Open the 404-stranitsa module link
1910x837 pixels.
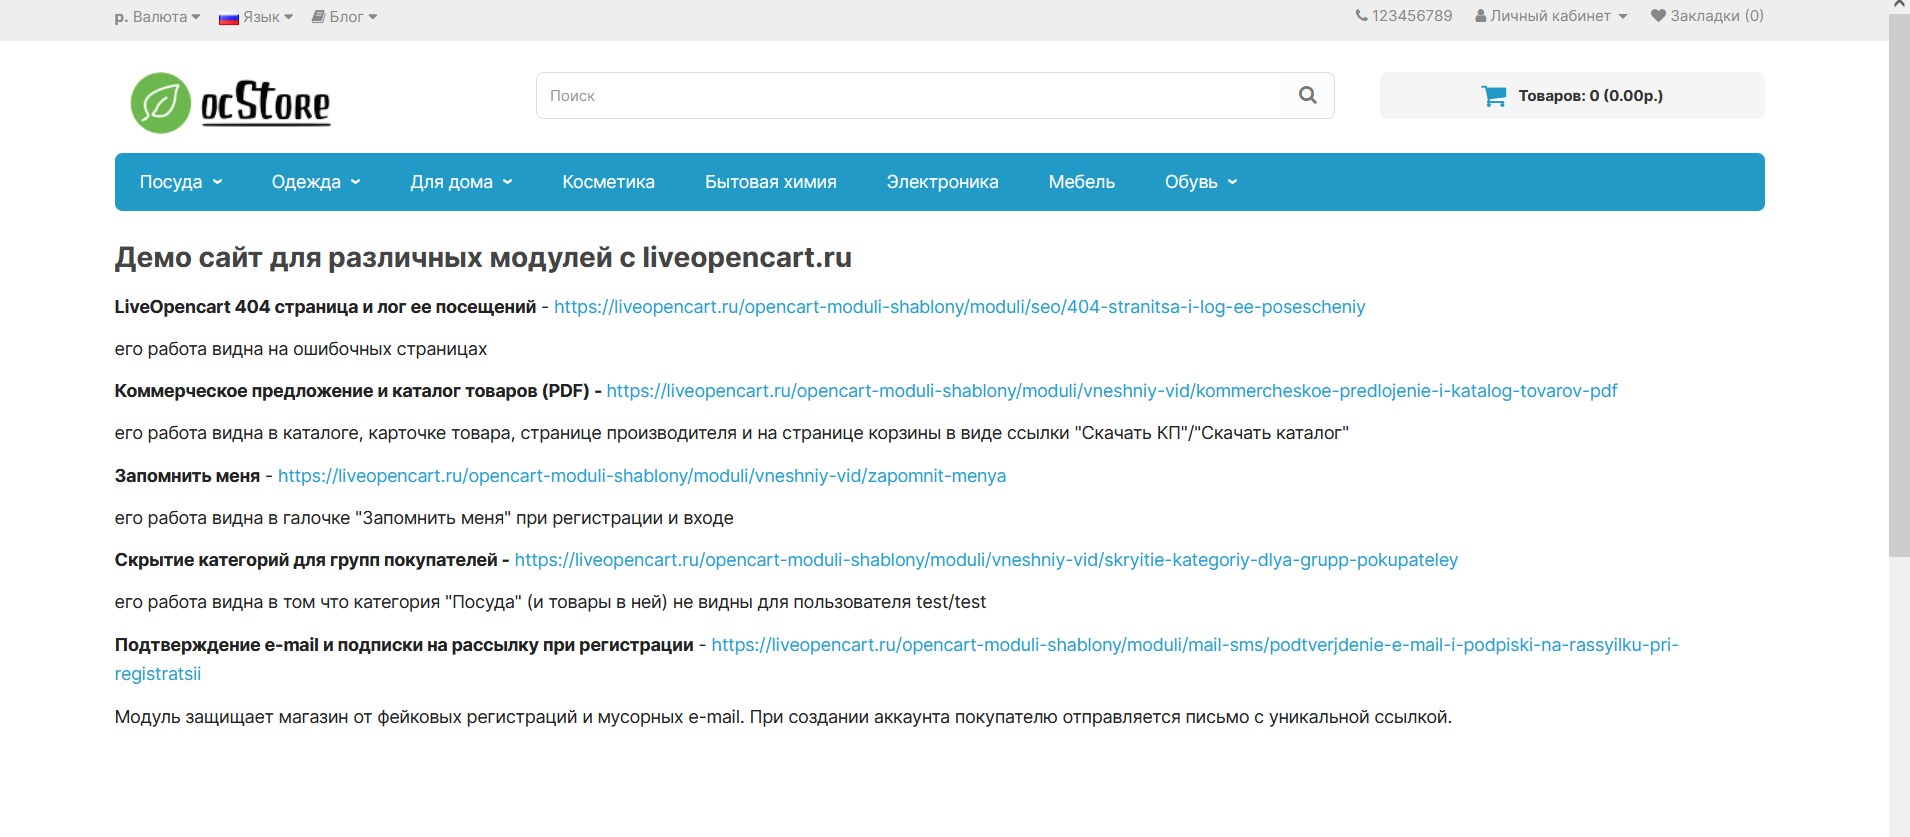pyautogui.click(x=959, y=307)
